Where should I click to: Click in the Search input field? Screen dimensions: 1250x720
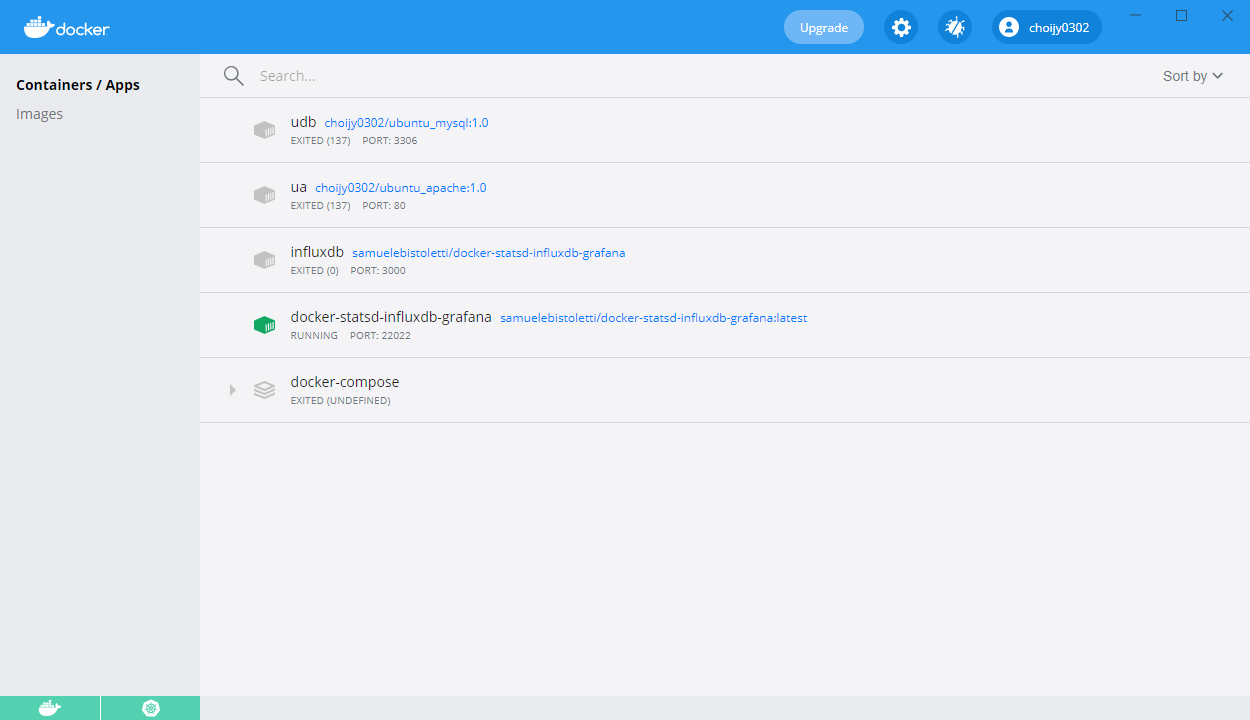pos(700,76)
